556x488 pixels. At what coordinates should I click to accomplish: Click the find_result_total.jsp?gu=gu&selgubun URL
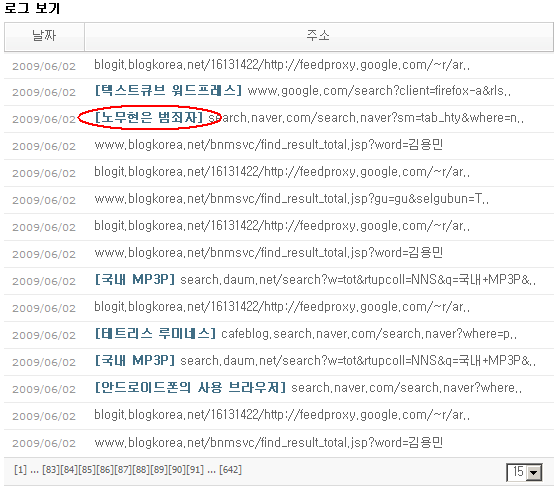click(291, 199)
